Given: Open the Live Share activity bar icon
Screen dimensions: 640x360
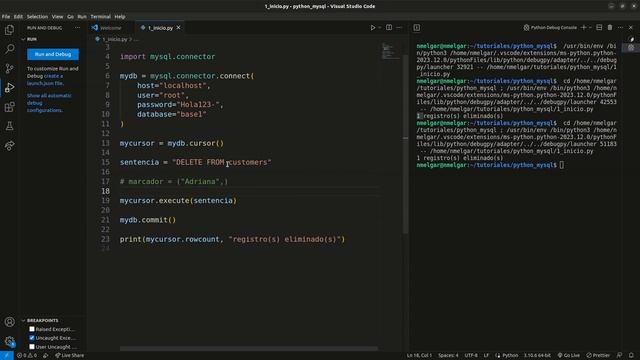Looking at the screenshot, I should pos(9,145).
